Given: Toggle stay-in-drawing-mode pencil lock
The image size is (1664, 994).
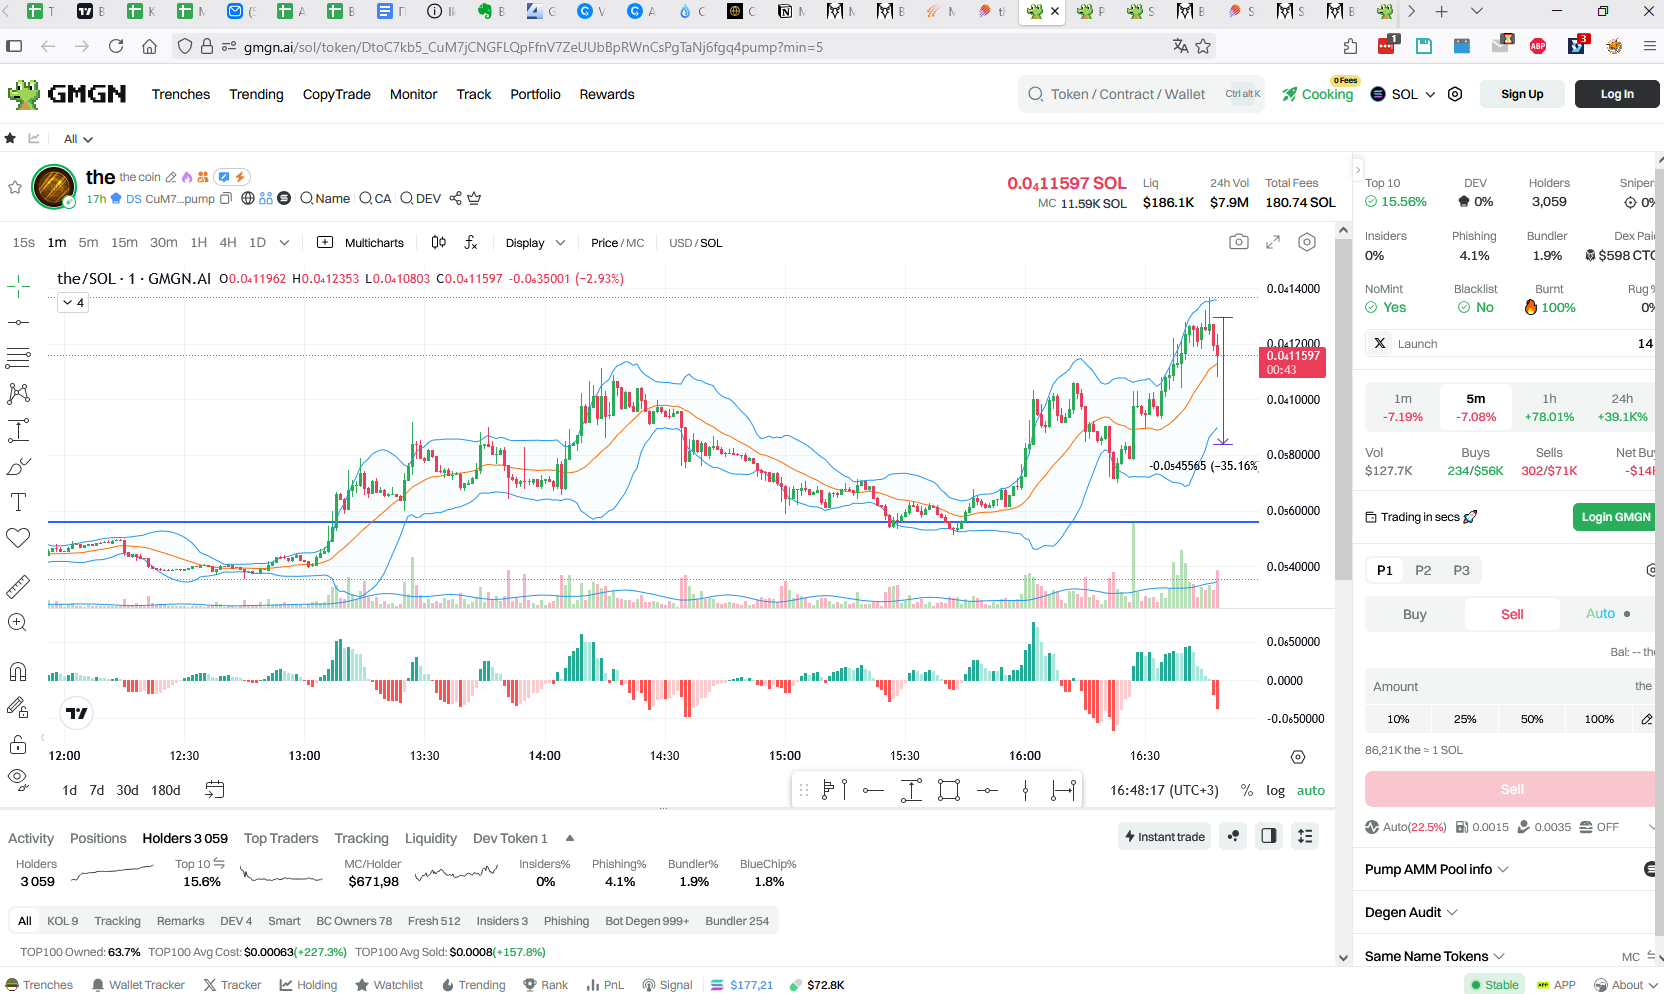Looking at the screenshot, I should (x=18, y=707).
